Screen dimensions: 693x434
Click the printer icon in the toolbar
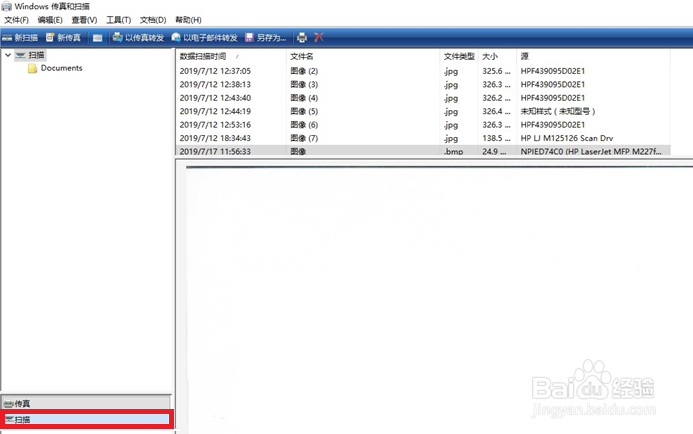tap(302, 38)
